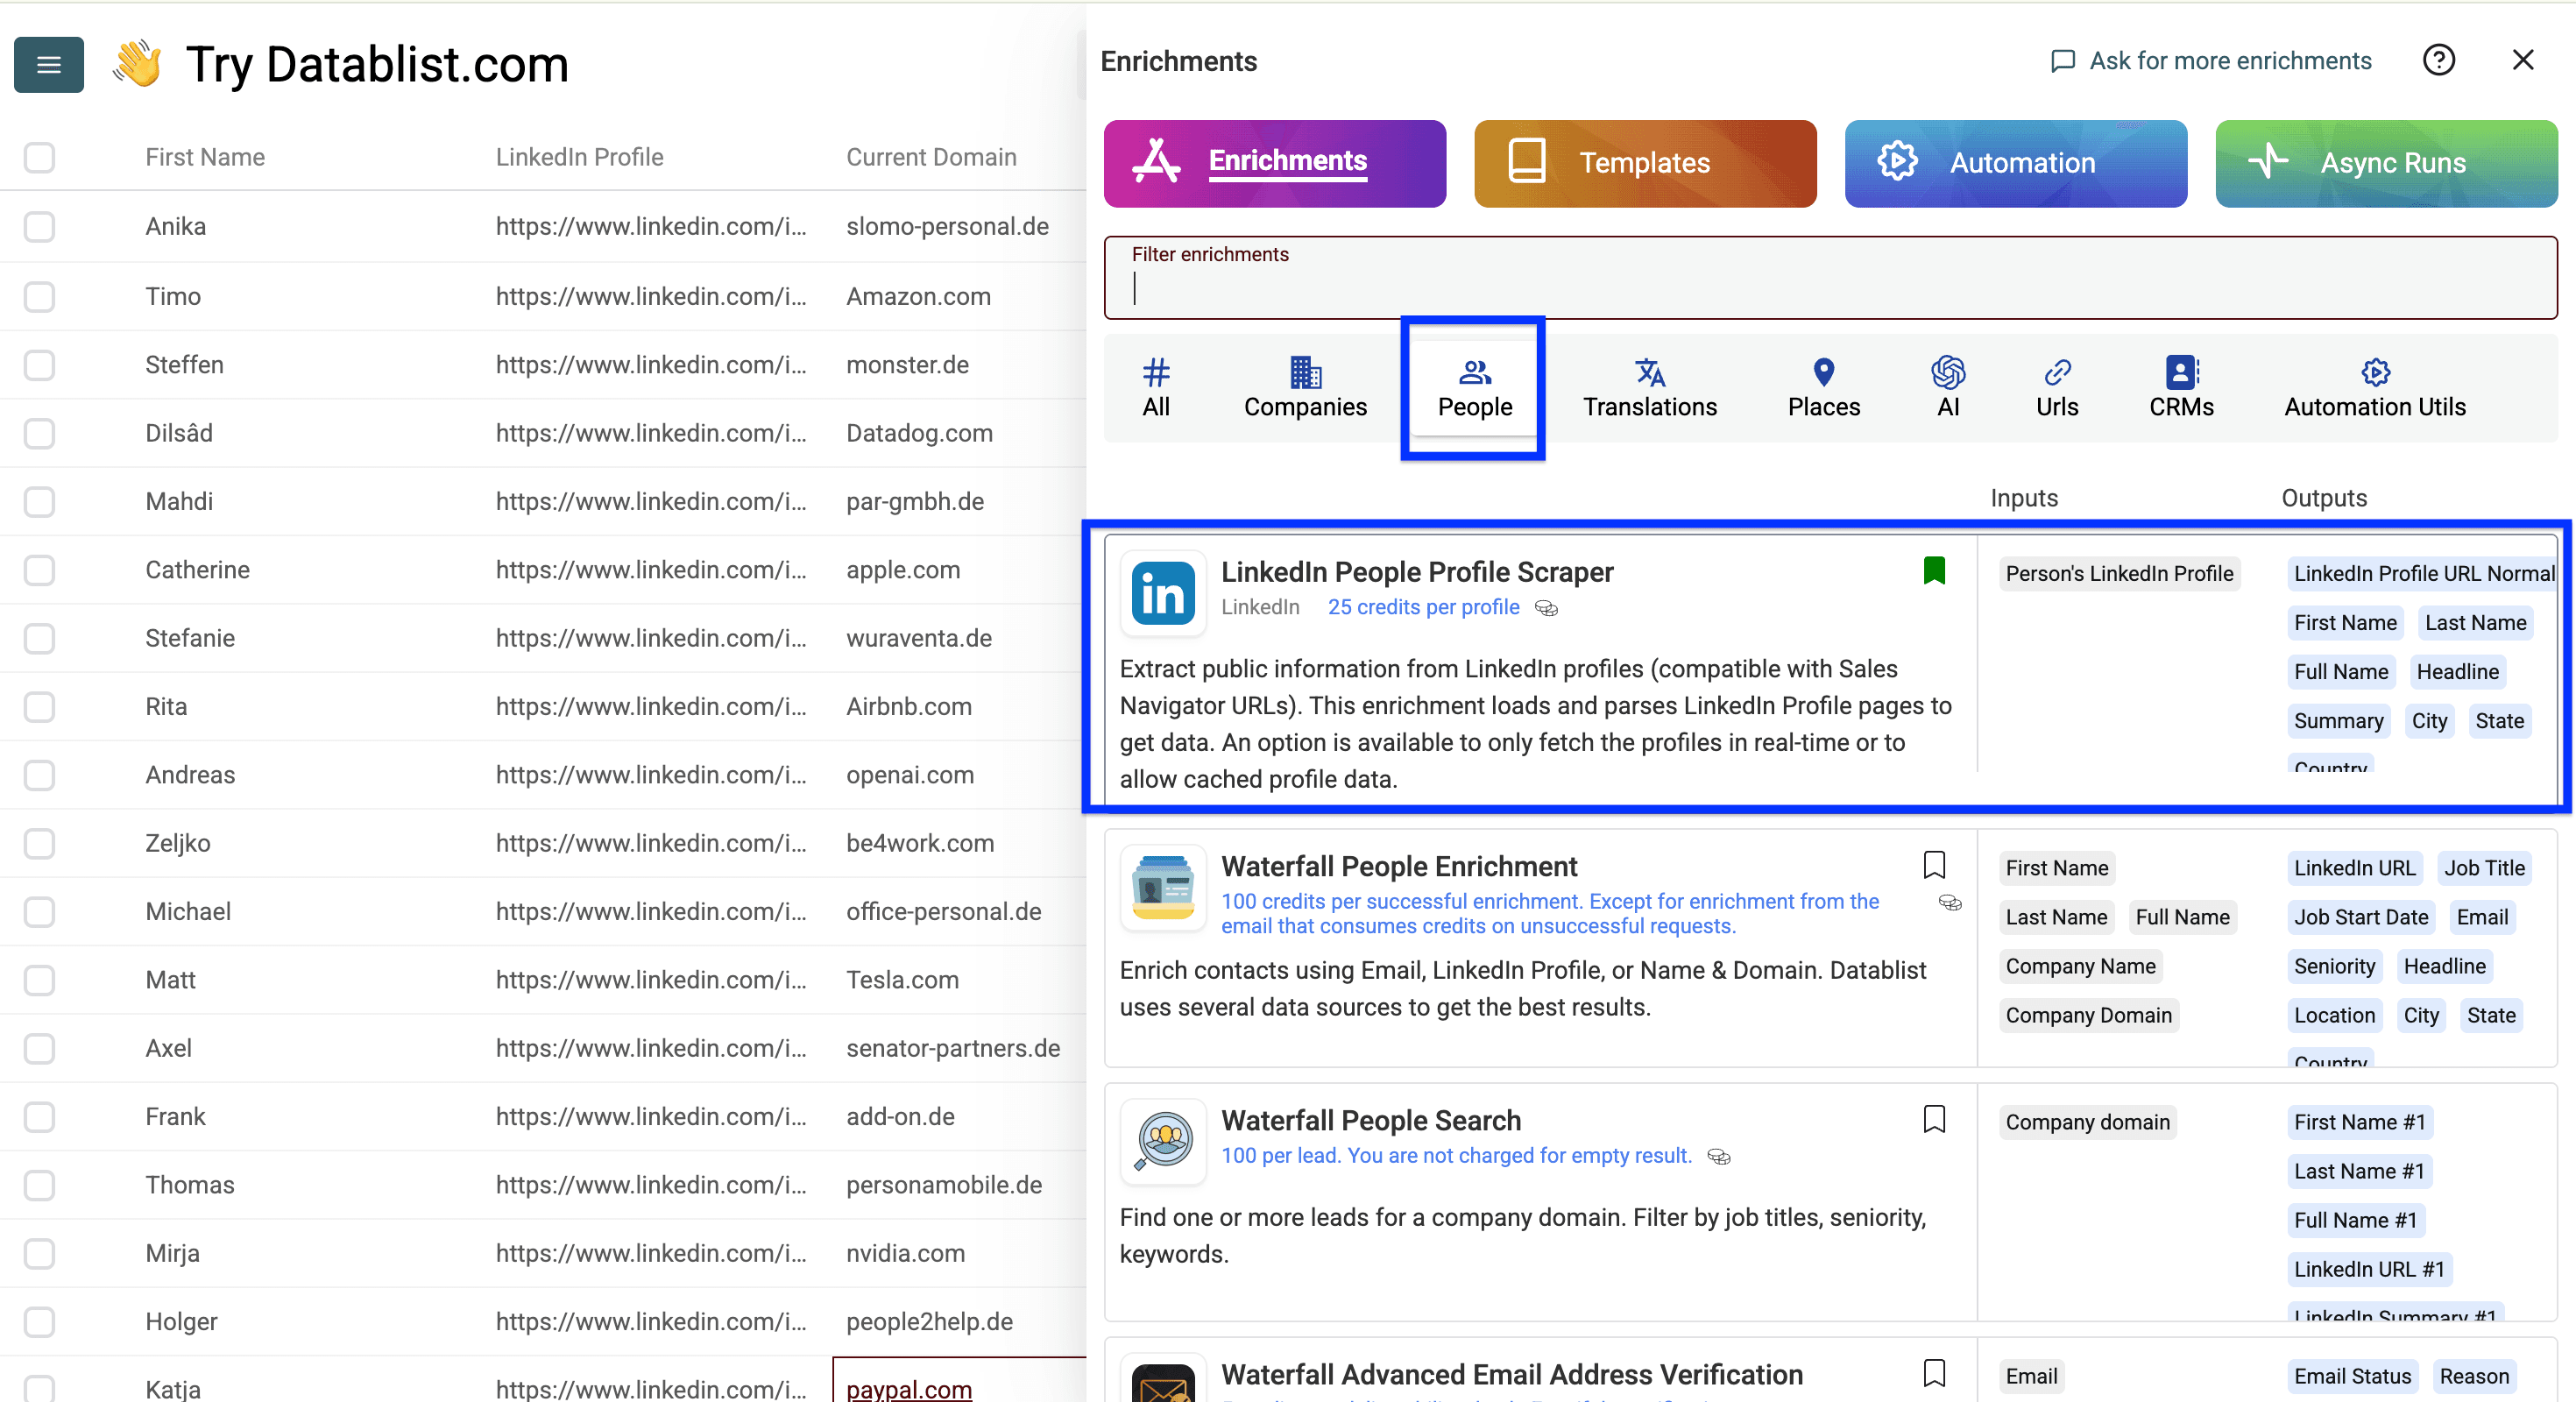Select the Places category icon
Image resolution: width=2576 pixels, height=1402 pixels.
[x=1823, y=388]
